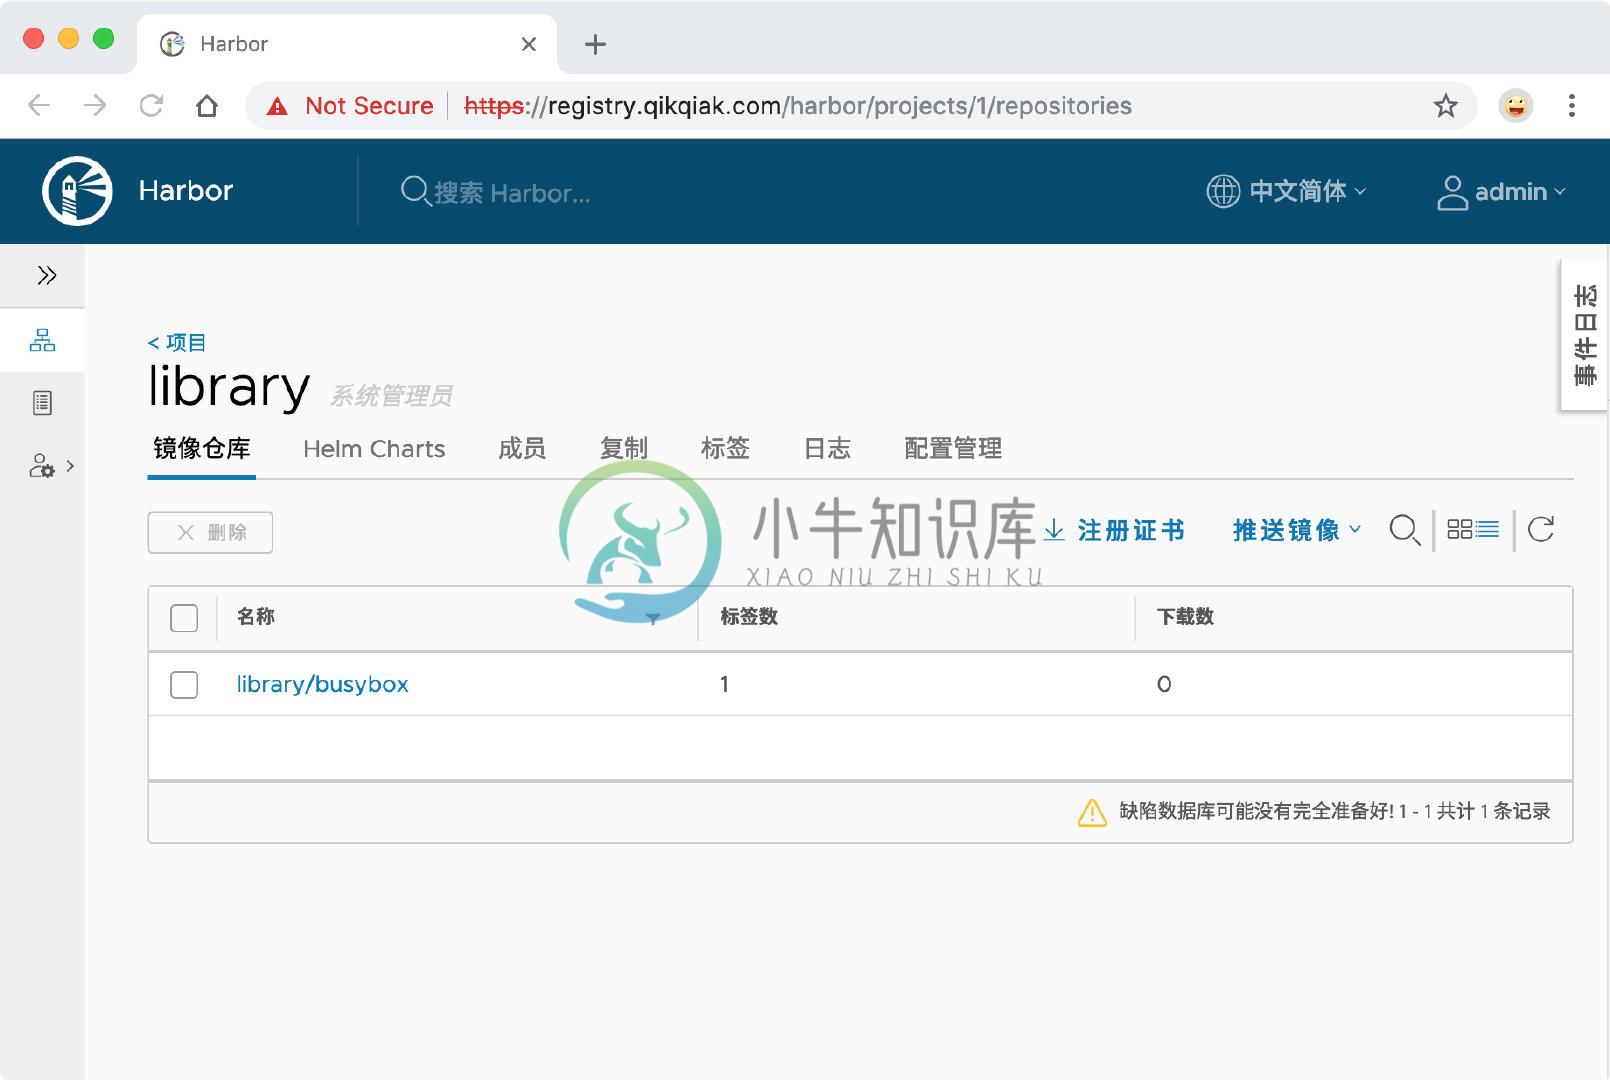Open the browser three-dot menu
The height and width of the screenshot is (1080, 1610).
coord(1572,106)
